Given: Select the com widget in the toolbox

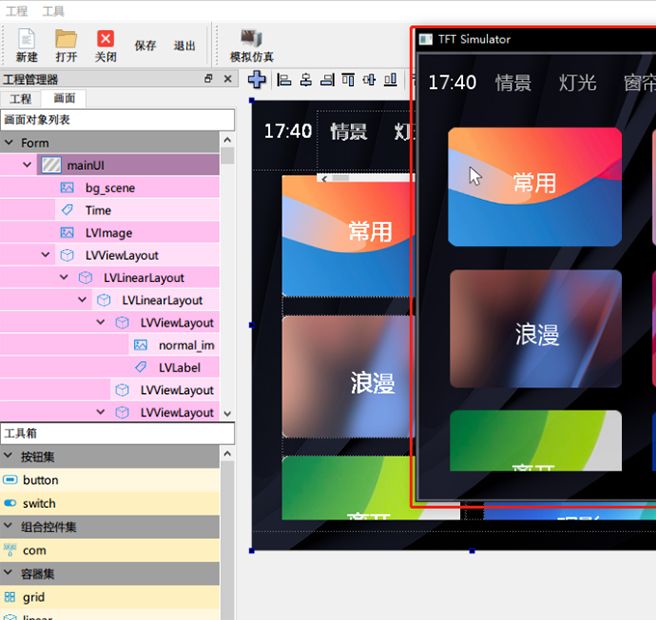Looking at the screenshot, I should pos(34,550).
